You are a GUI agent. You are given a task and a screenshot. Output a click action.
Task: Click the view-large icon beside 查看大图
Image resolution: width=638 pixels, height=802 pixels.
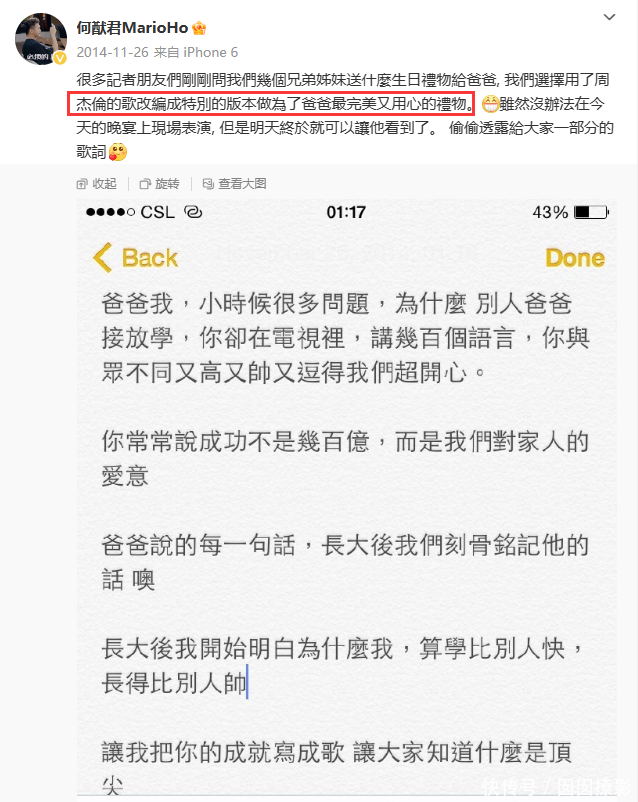[208, 184]
